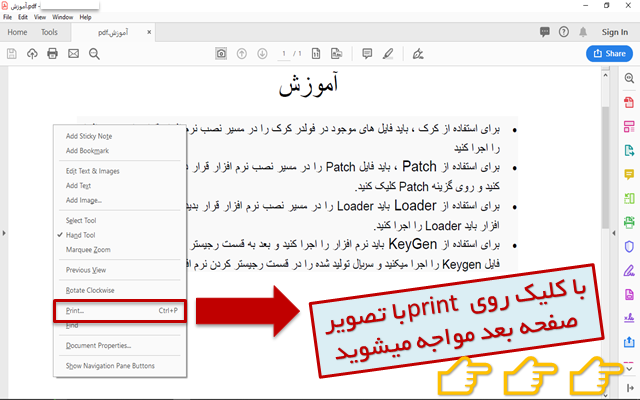Click the current page number field
640x400 pixels.
point(284,53)
